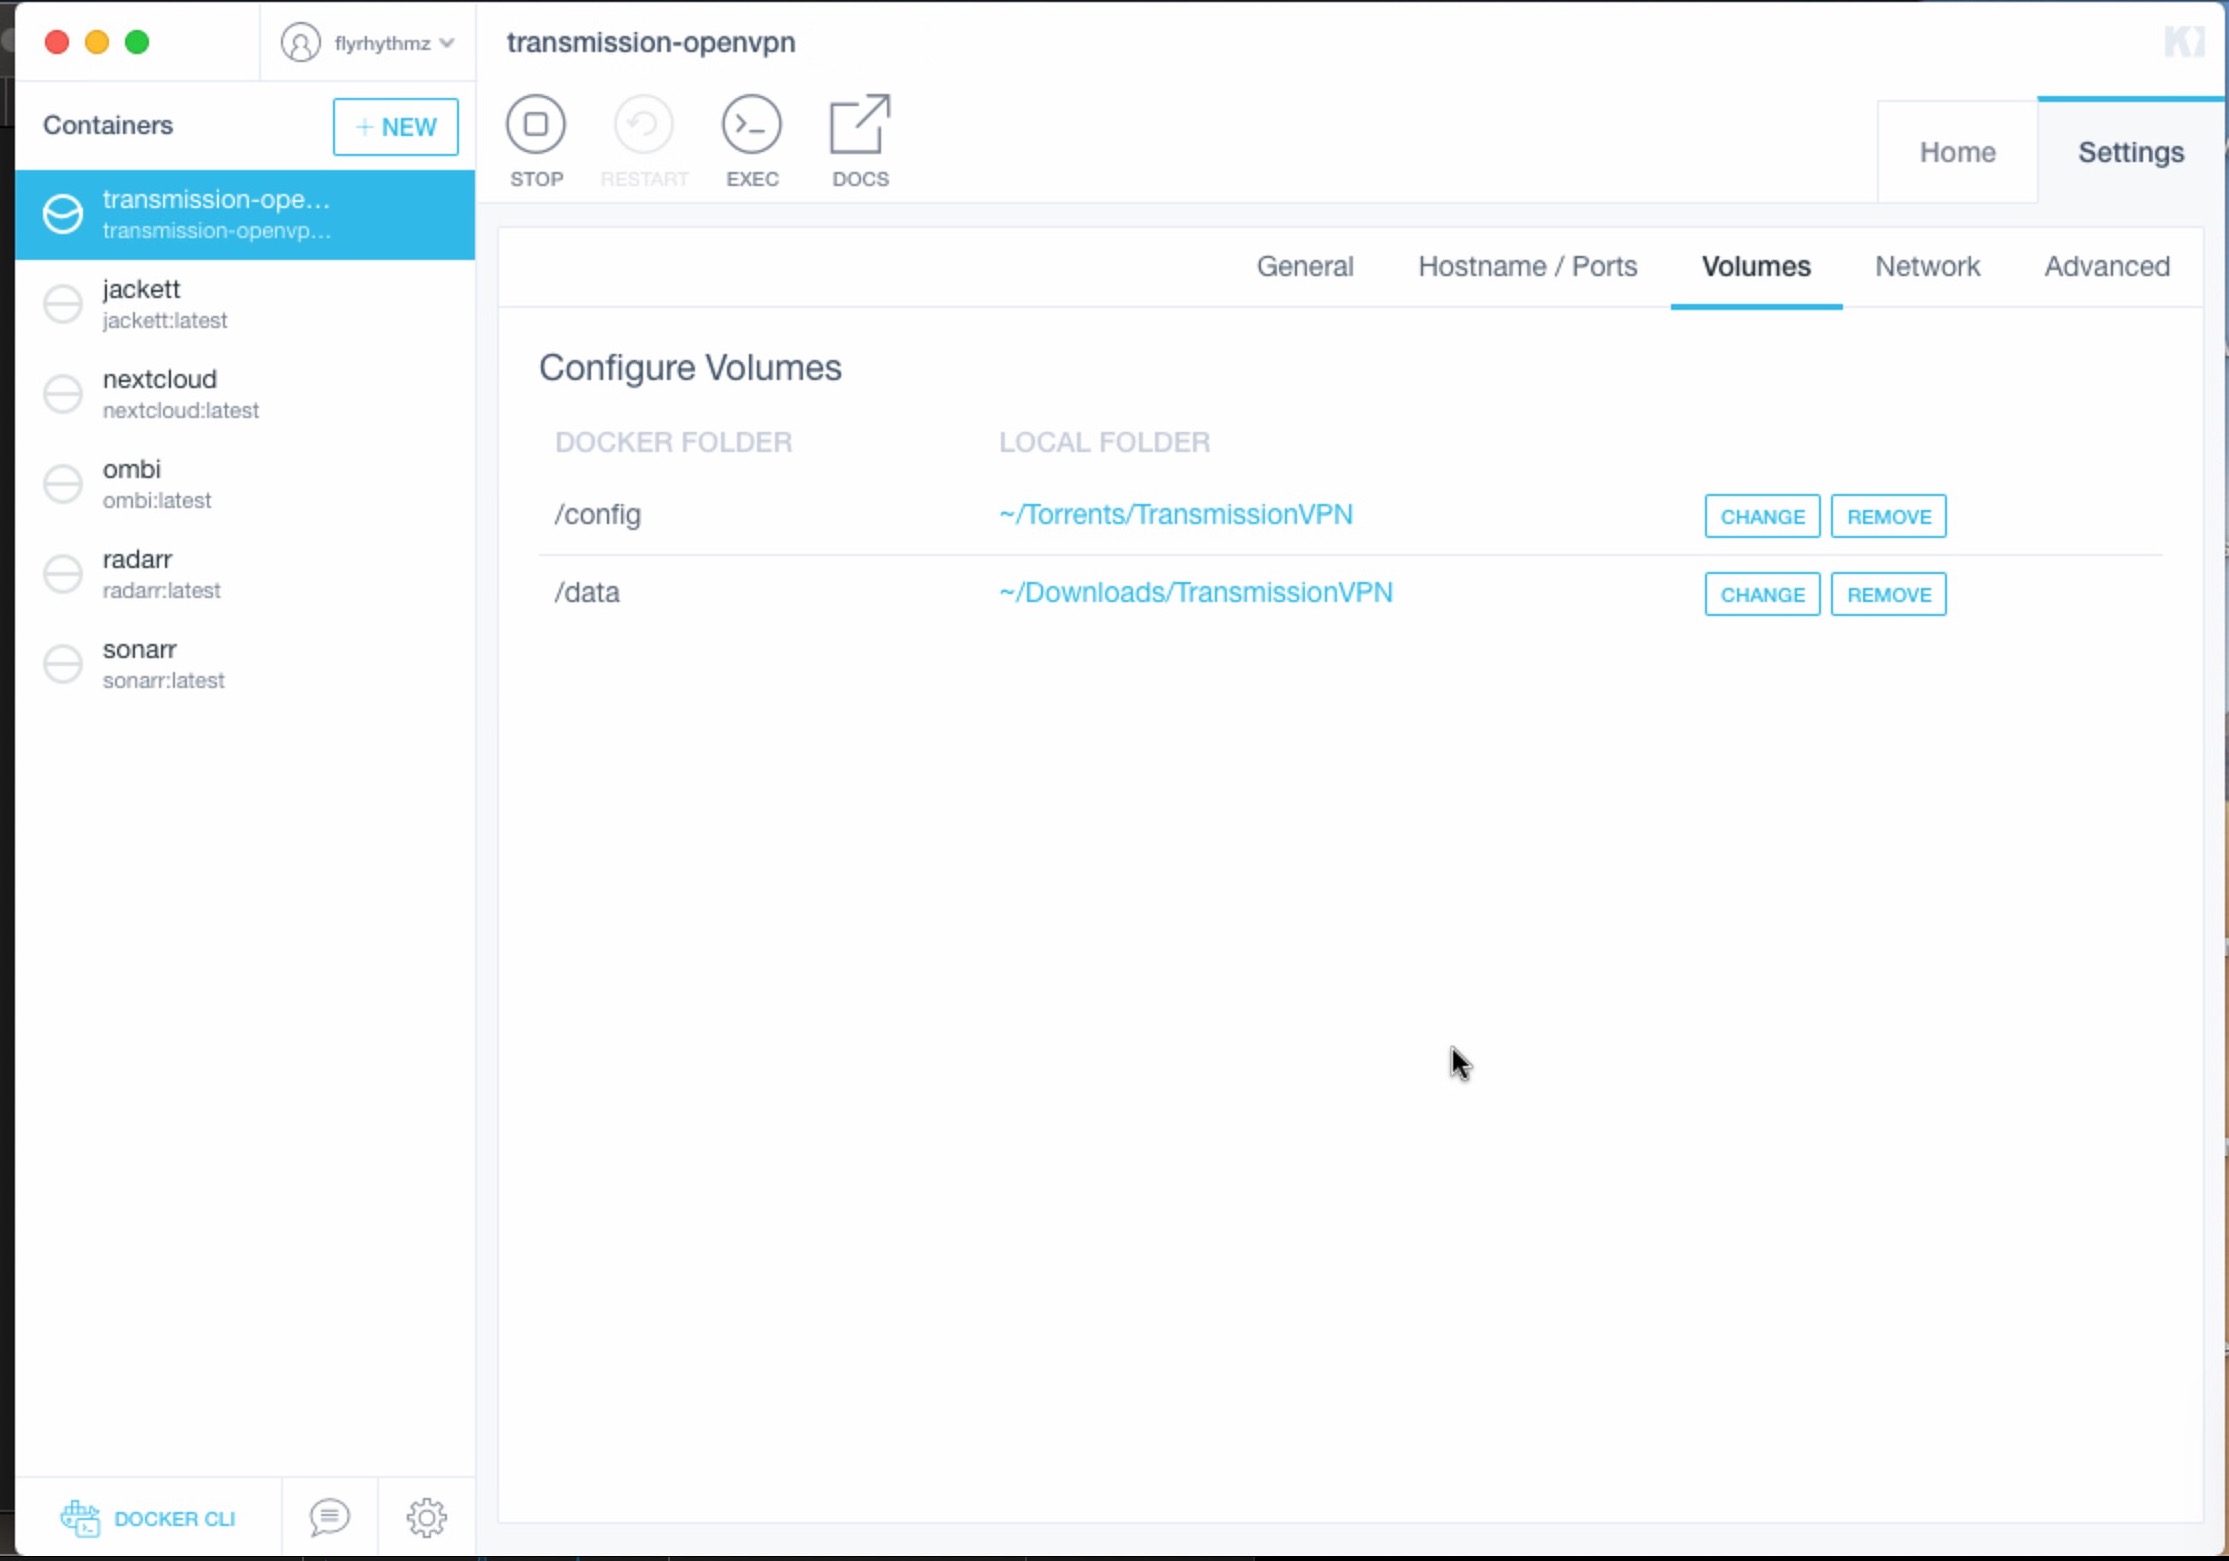Open preferences via the gear icon
The image size is (2229, 1561).
tap(426, 1518)
